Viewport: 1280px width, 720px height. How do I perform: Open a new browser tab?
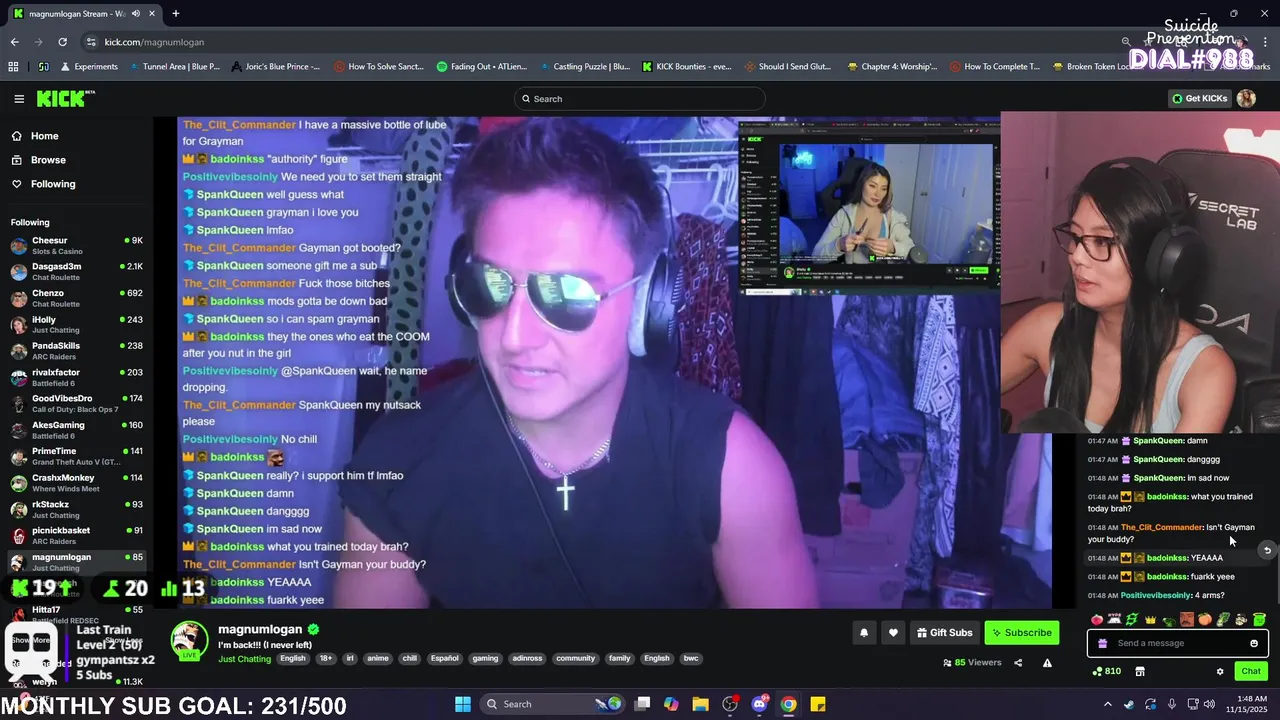click(x=176, y=14)
